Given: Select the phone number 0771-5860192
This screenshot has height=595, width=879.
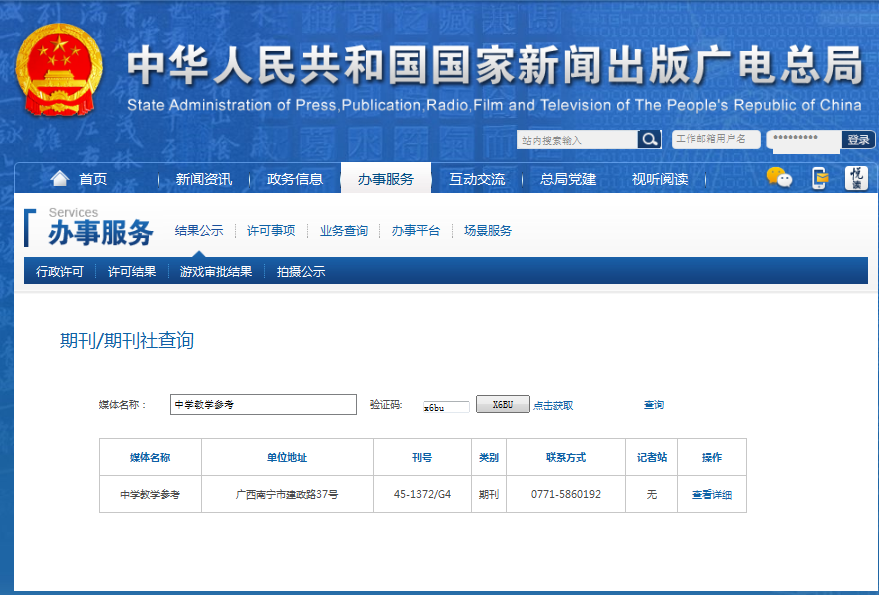Looking at the screenshot, I should pos(566,495).
